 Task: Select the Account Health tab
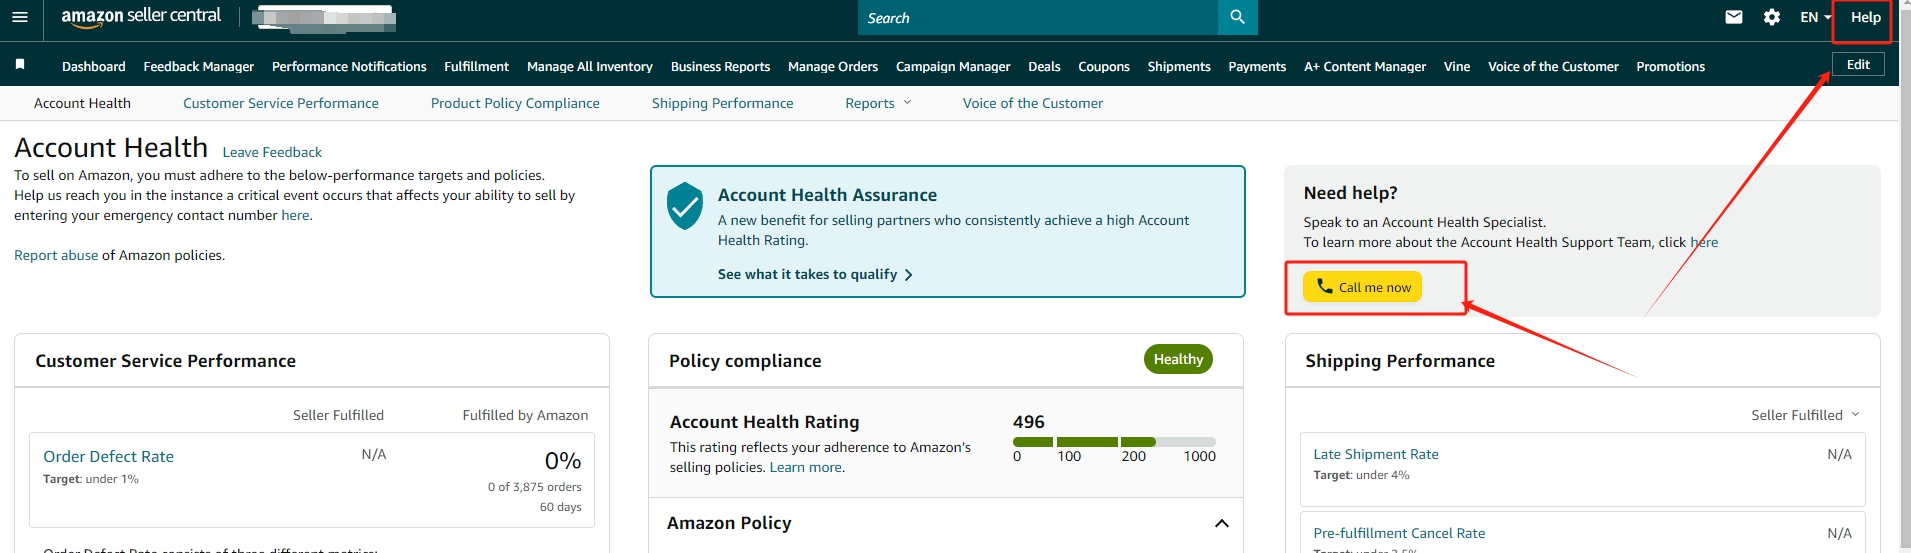pyautogui.click(x=82, y=103)
